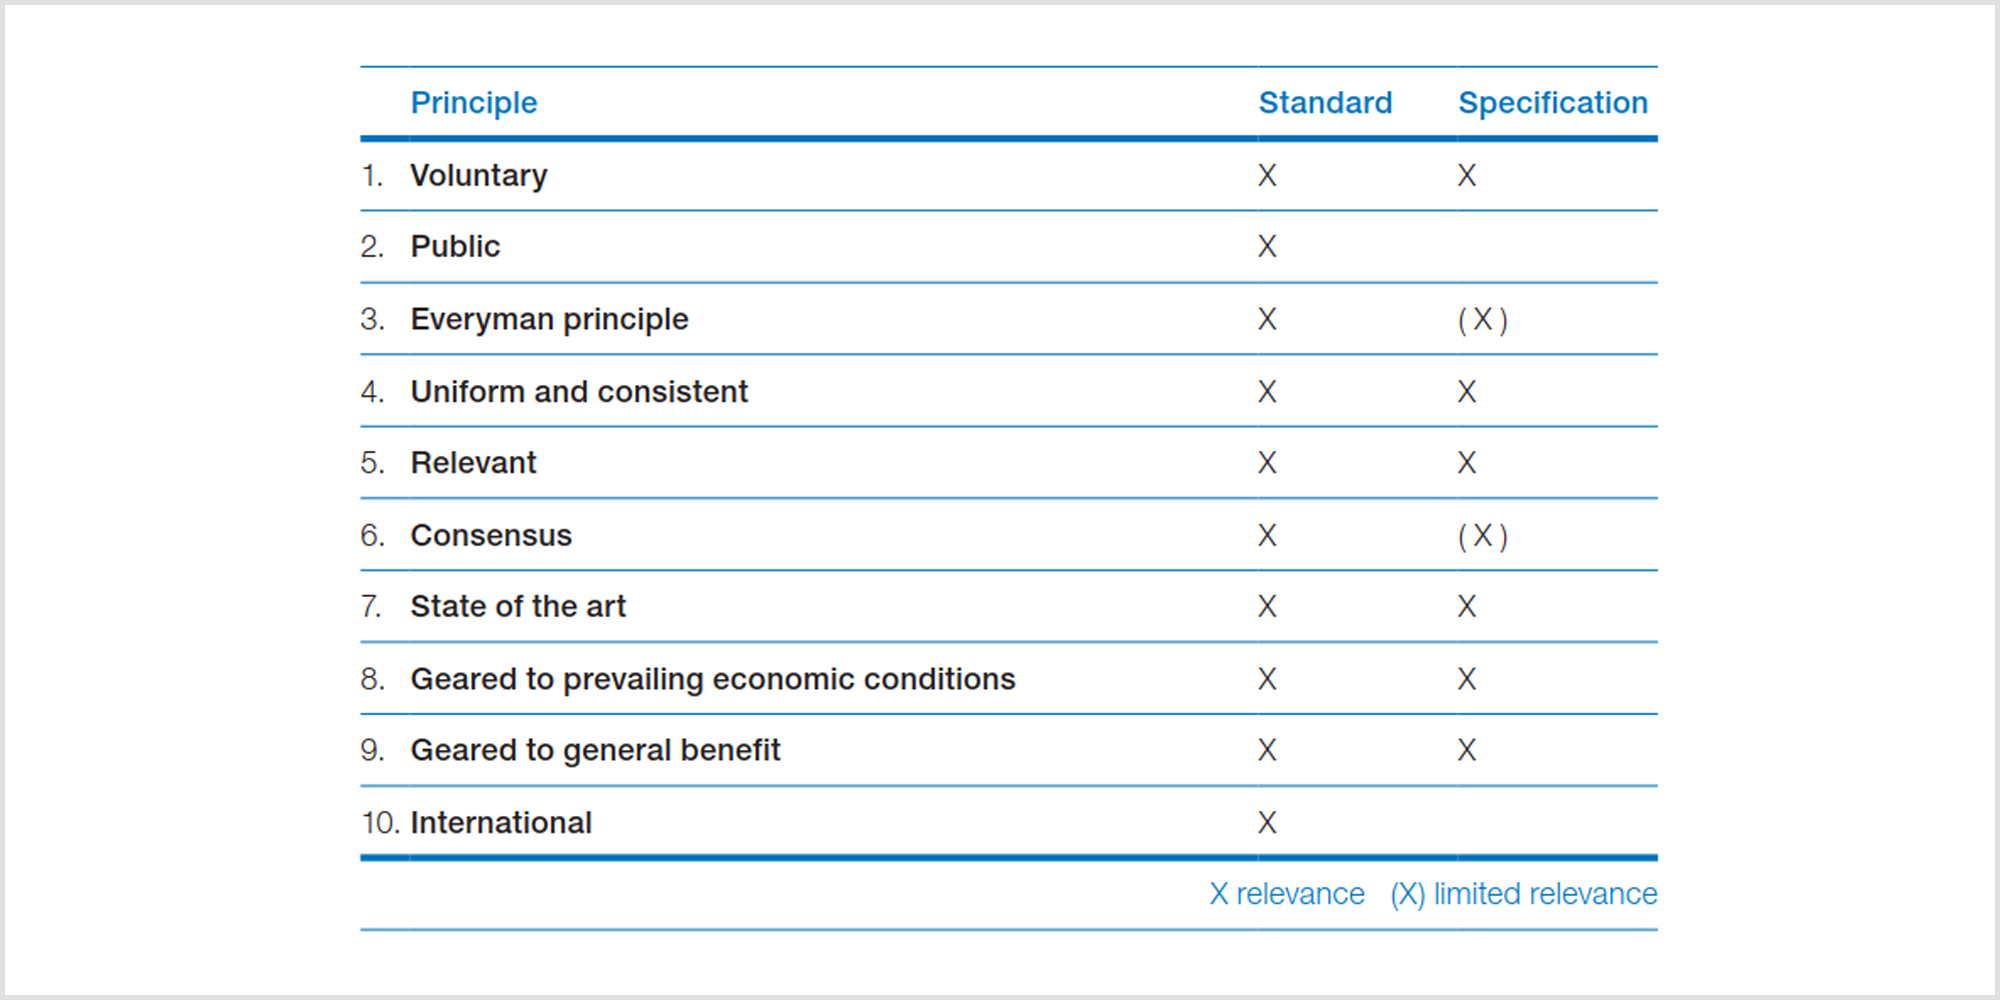Click the X relevance legend text
2000x1000 pixels.
click(1287, 894)
